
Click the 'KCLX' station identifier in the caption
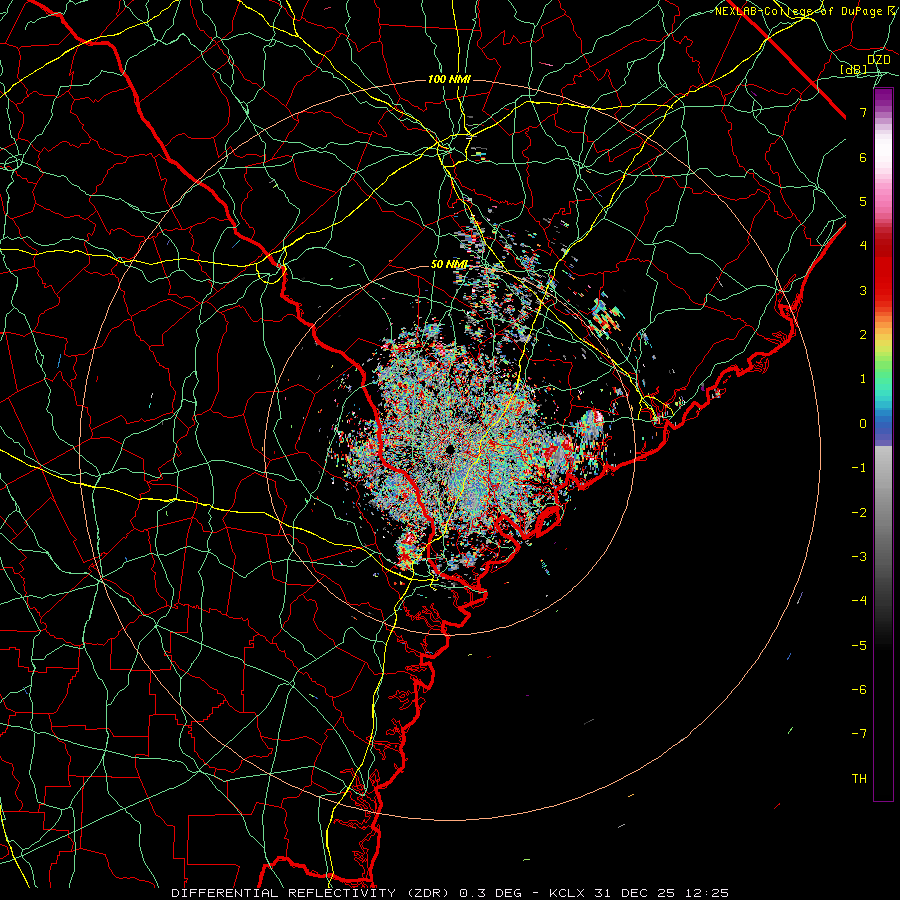click(567, 893)
